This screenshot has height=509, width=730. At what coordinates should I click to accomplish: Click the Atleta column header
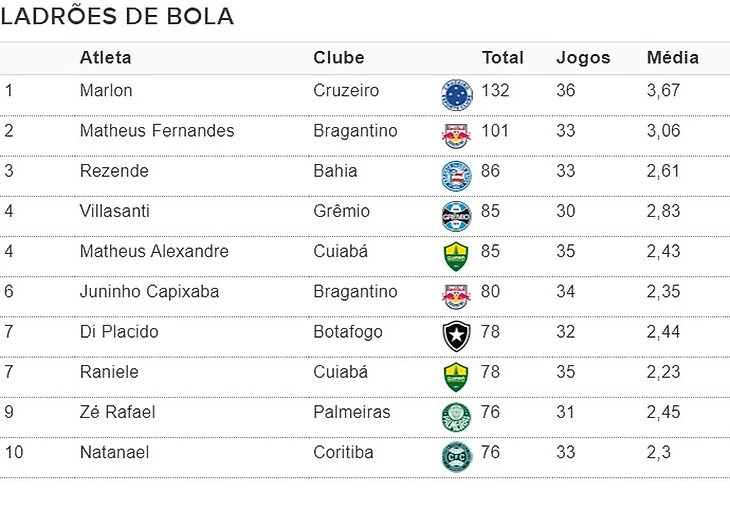point(105,58)
